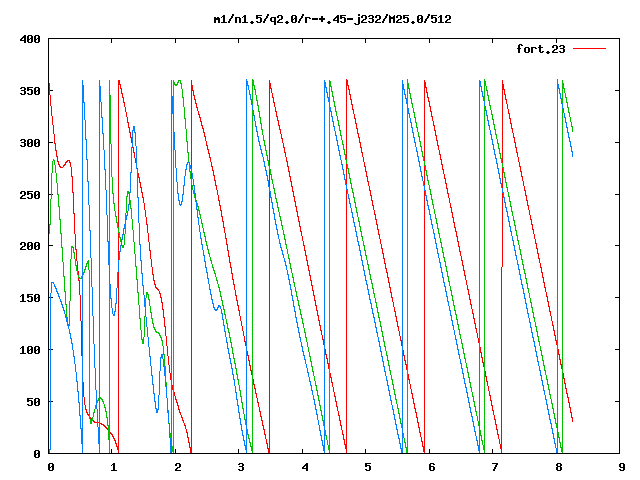The image size is (640, 480).
Task: Click the x-axis label 9
Action: (x=622, y=467)
